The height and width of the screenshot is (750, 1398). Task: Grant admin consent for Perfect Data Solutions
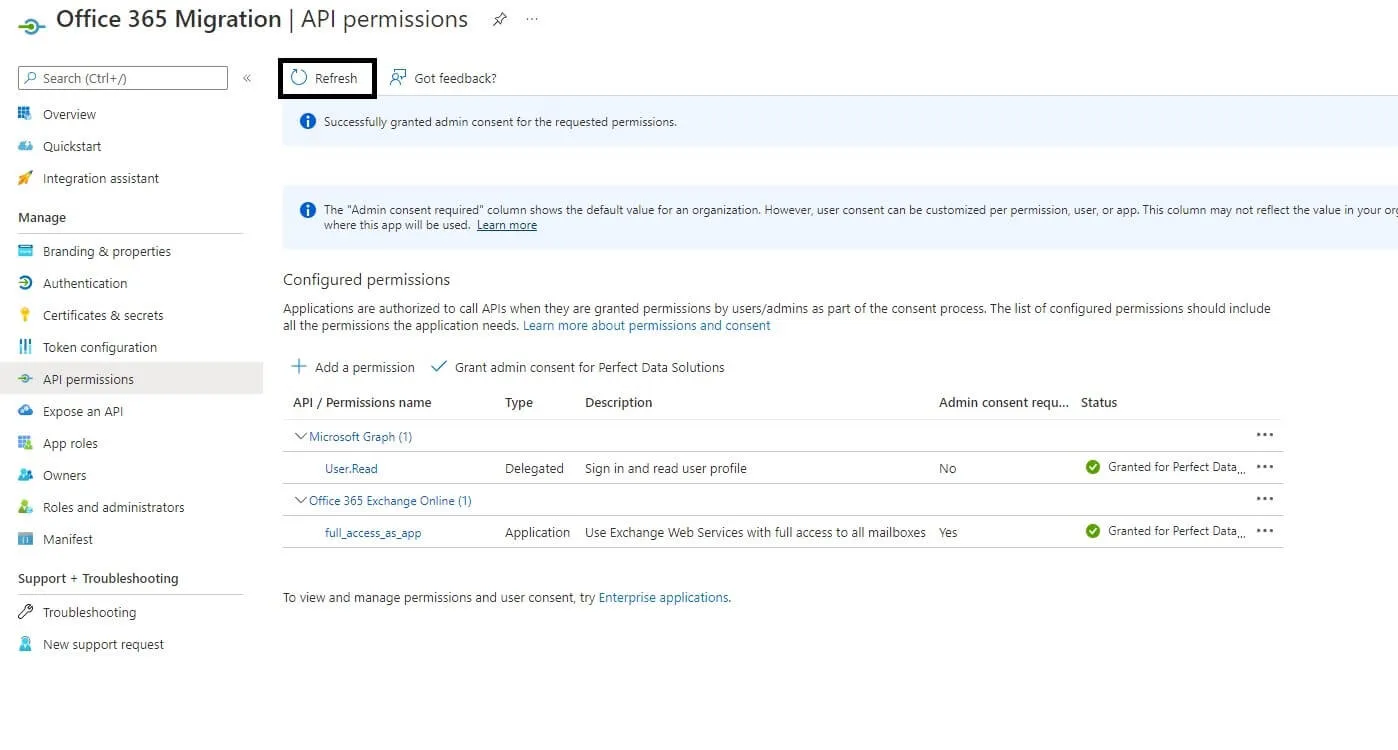pyautogui.click(x=577, y=367)
